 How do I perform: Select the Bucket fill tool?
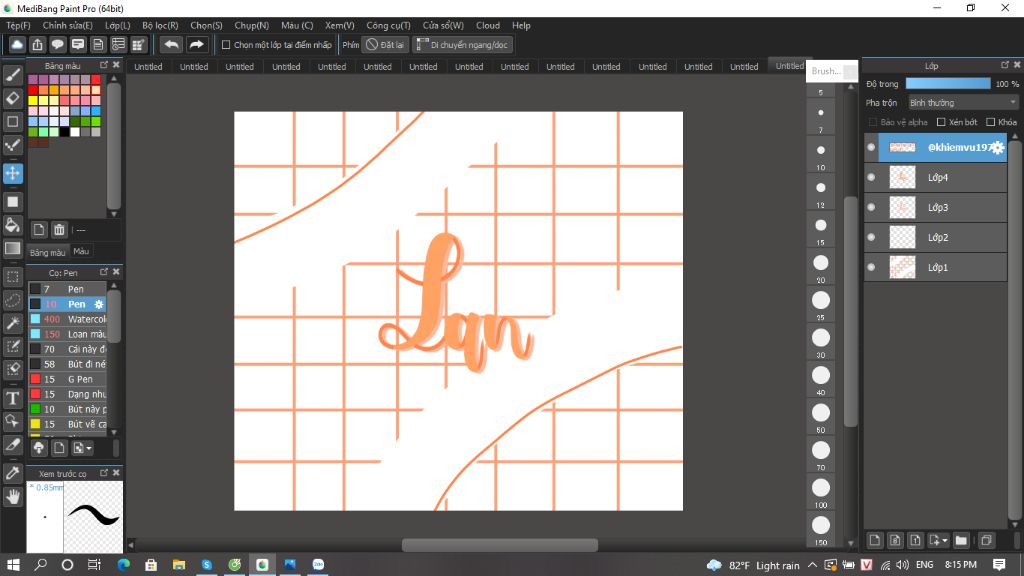(12, 225)
